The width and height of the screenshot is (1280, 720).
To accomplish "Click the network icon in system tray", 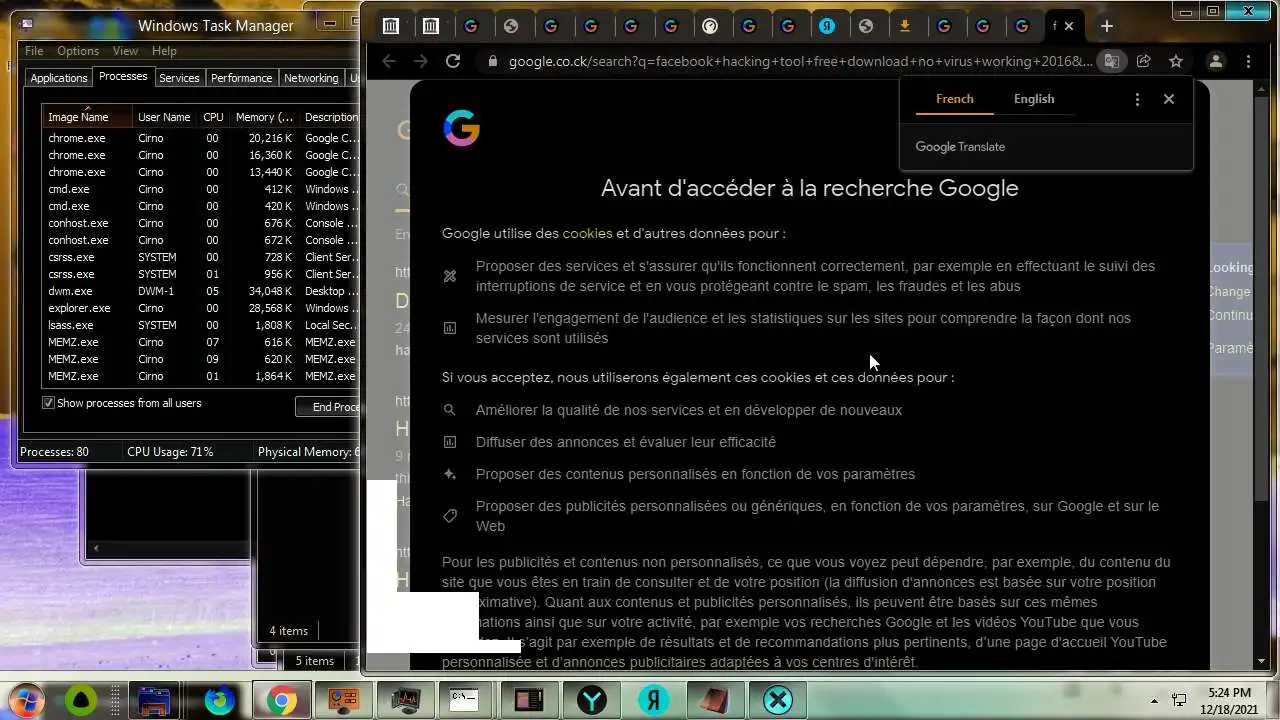I will pos(1179,700).
